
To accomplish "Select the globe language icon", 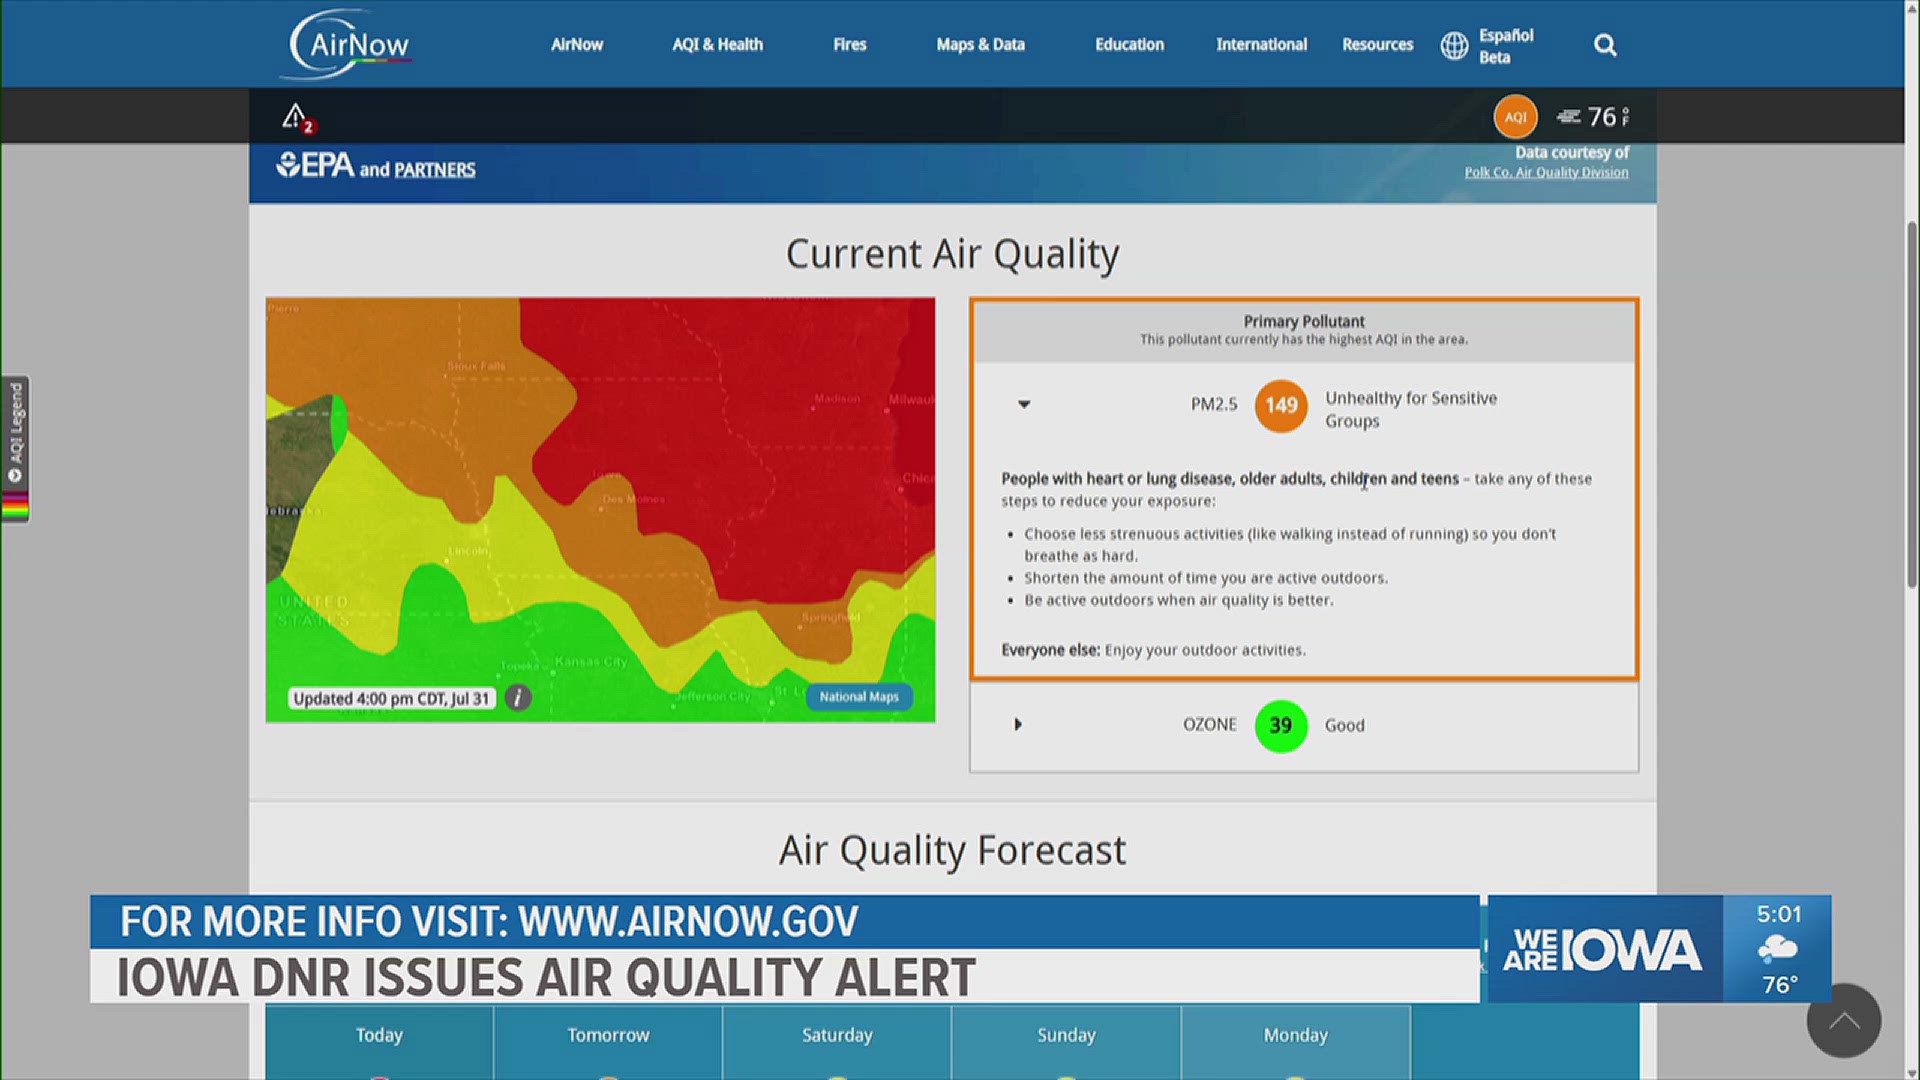I will pyautogui.click(x=1454, y=45).
